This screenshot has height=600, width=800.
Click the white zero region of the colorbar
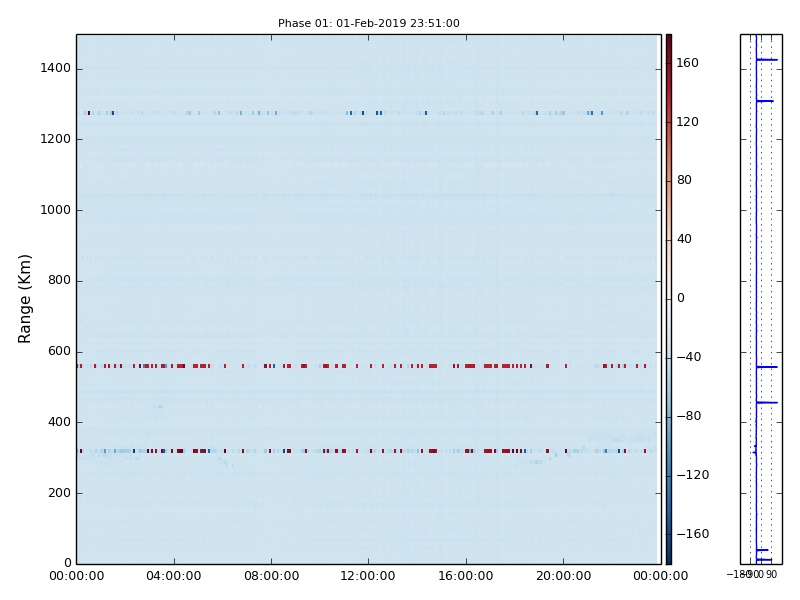pyautogui.click(x=669, y=298)
